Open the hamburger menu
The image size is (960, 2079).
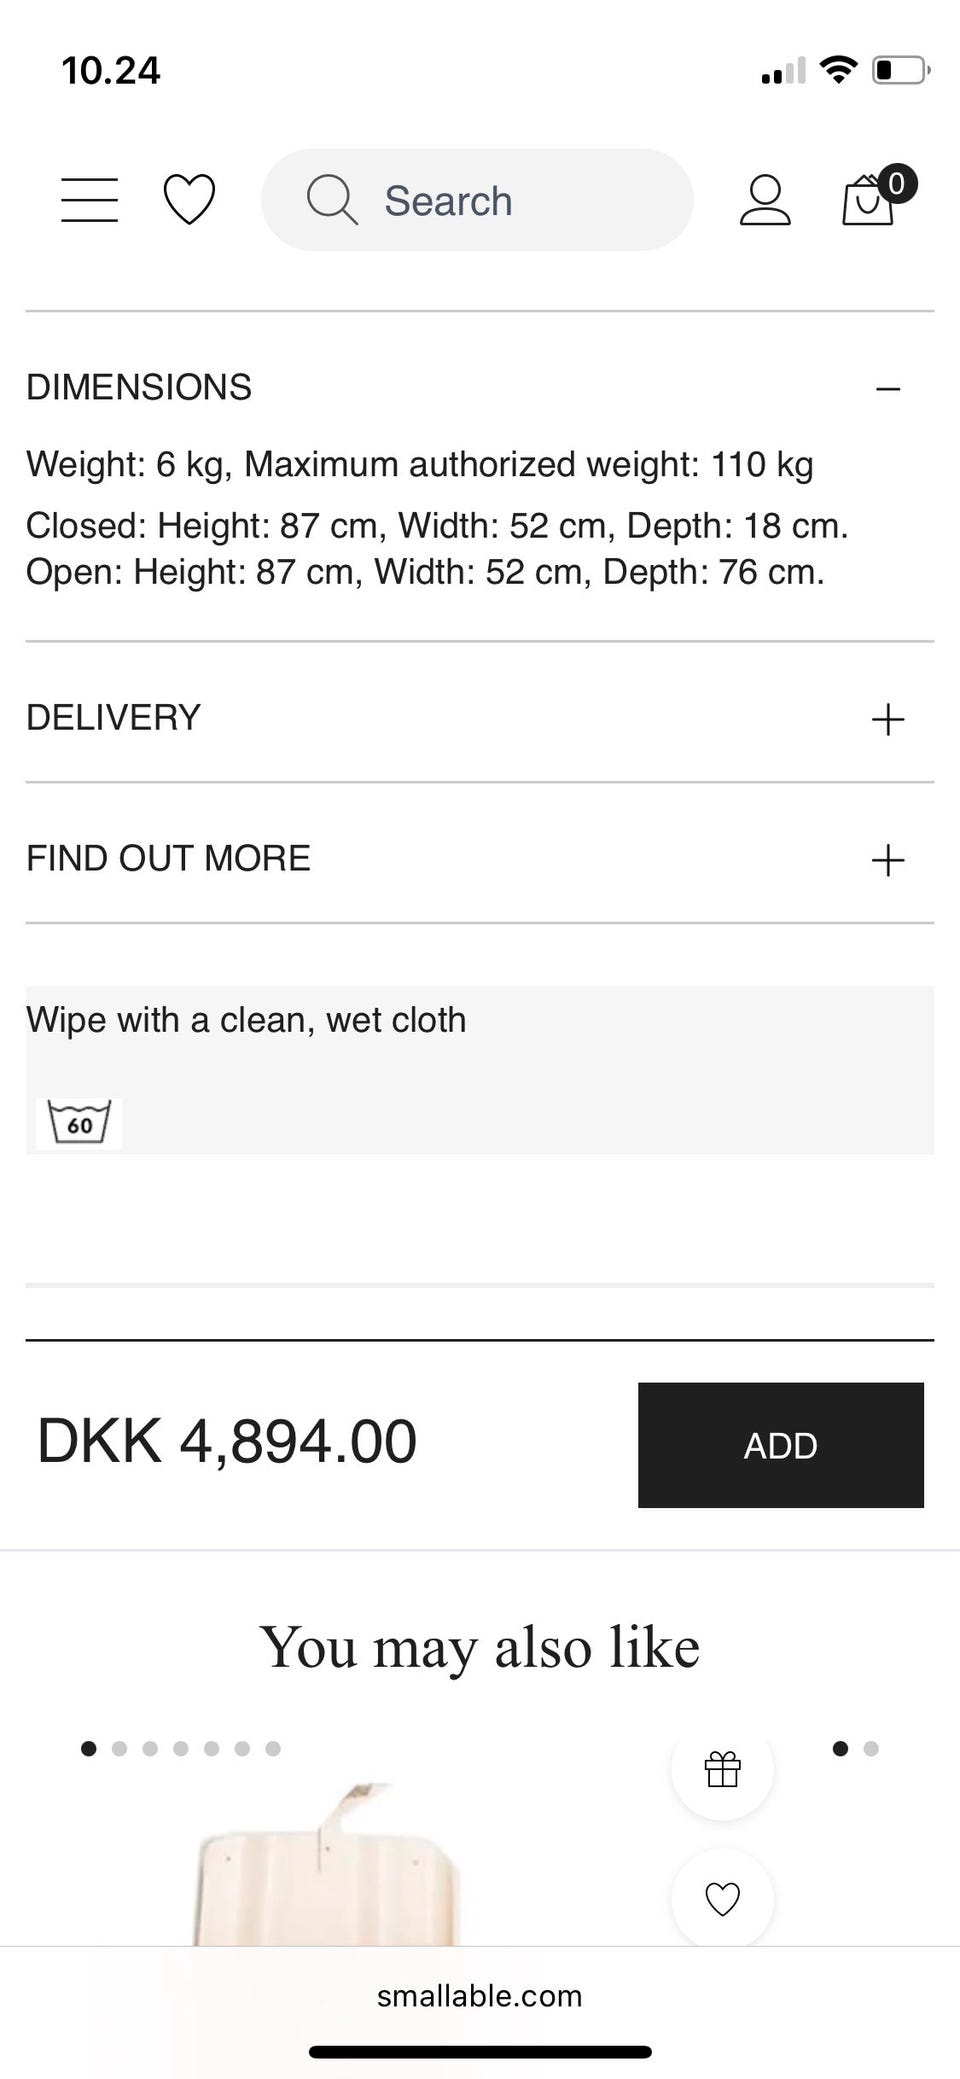[89, 200]
